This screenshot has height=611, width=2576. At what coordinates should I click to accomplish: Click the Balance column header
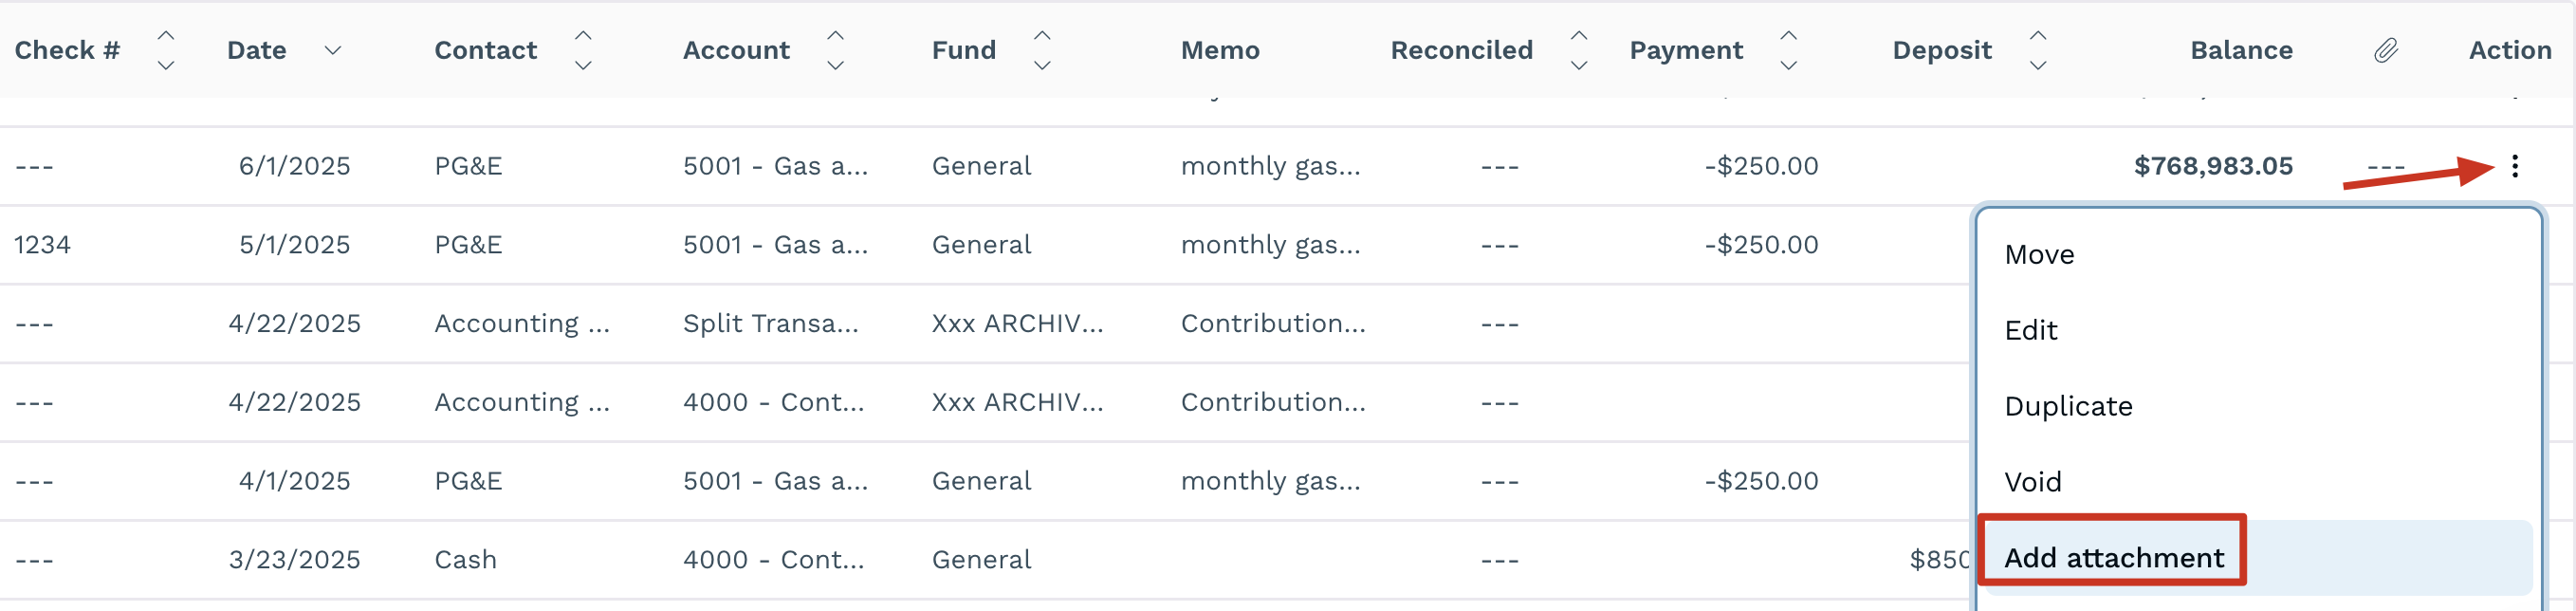click(x=2240, y=50)
